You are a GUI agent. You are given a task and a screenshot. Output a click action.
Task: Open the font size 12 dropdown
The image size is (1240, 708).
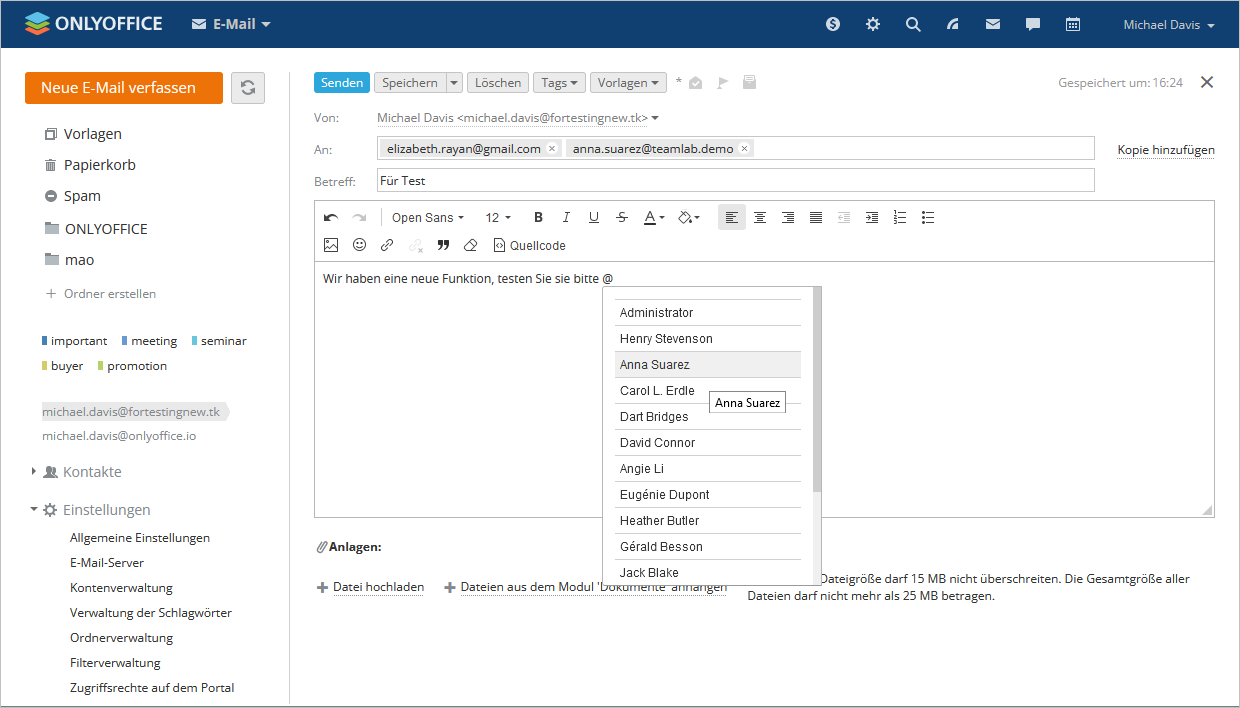pyautogui.click(x=498, y=218)
